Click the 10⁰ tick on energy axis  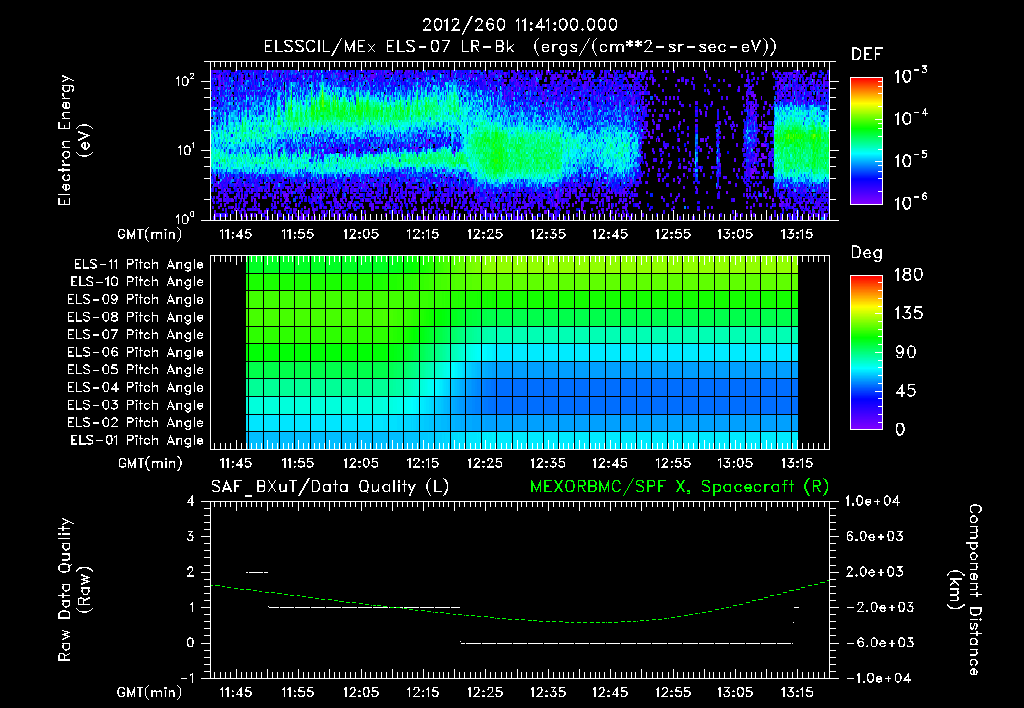185,217
